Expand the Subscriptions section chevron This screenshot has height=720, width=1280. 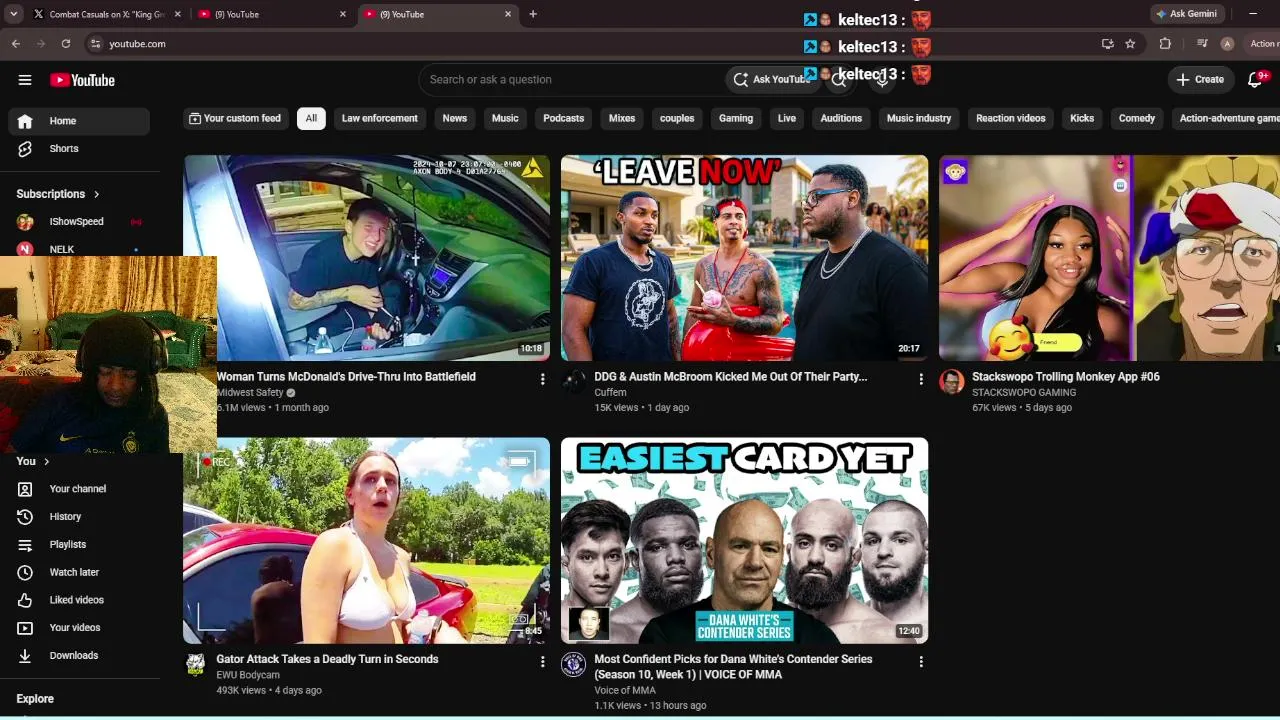pos(97,194)
